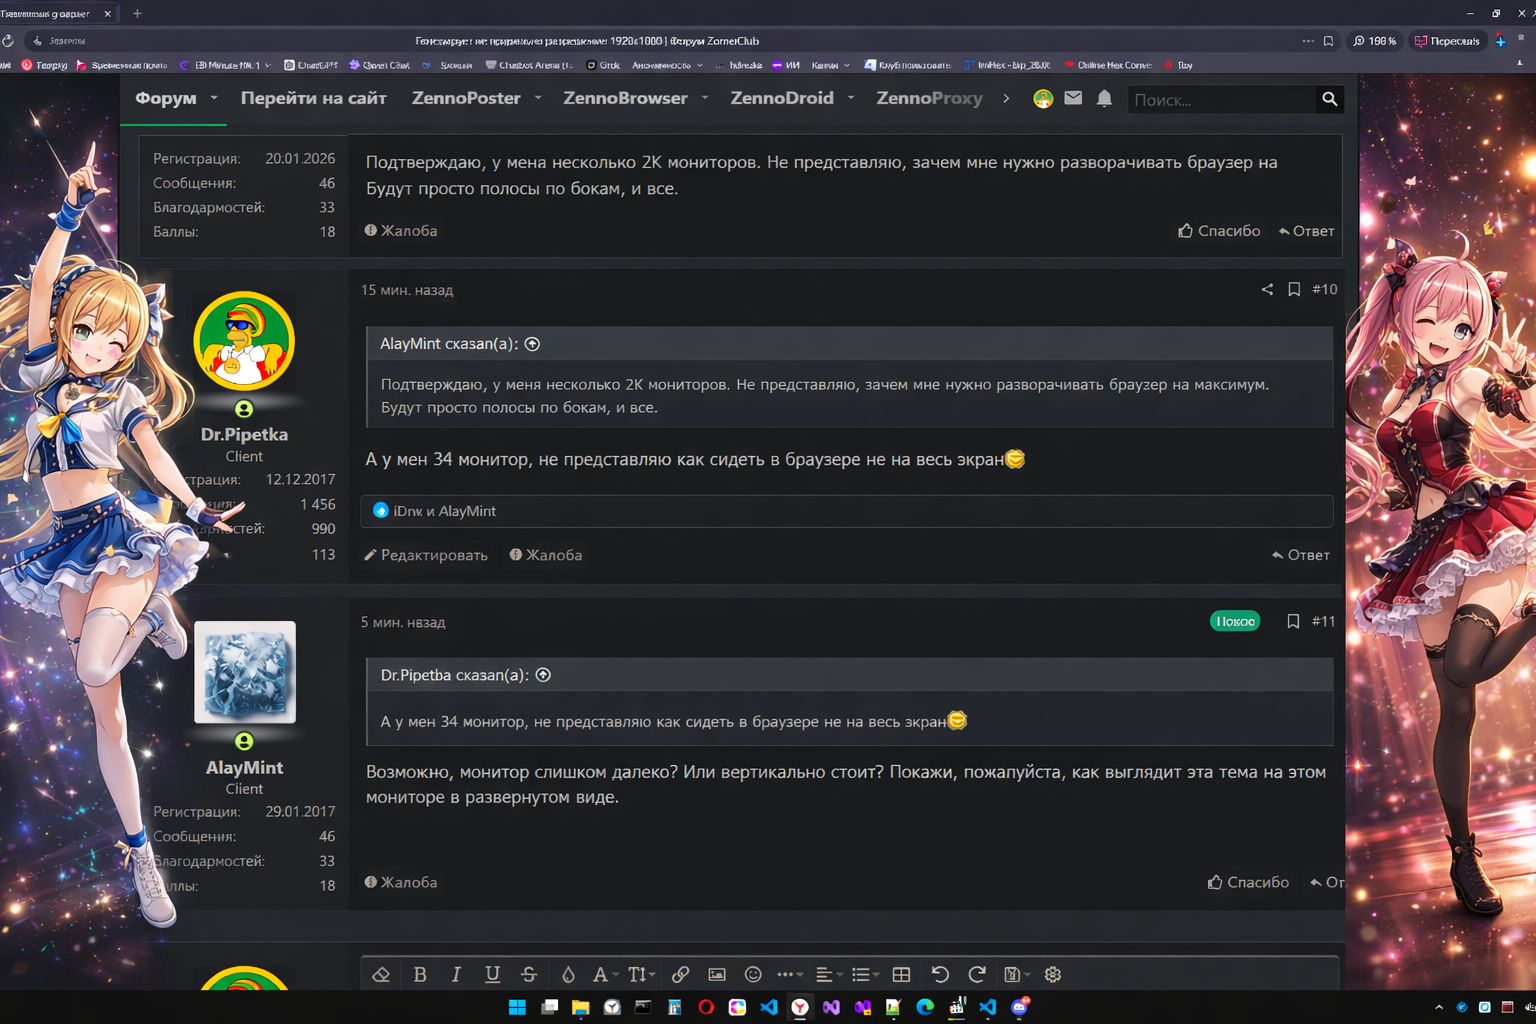The width and height of the screenshot is (1536, 1024).
Task: Open the notifications bell
Action: coord(1104,98)
